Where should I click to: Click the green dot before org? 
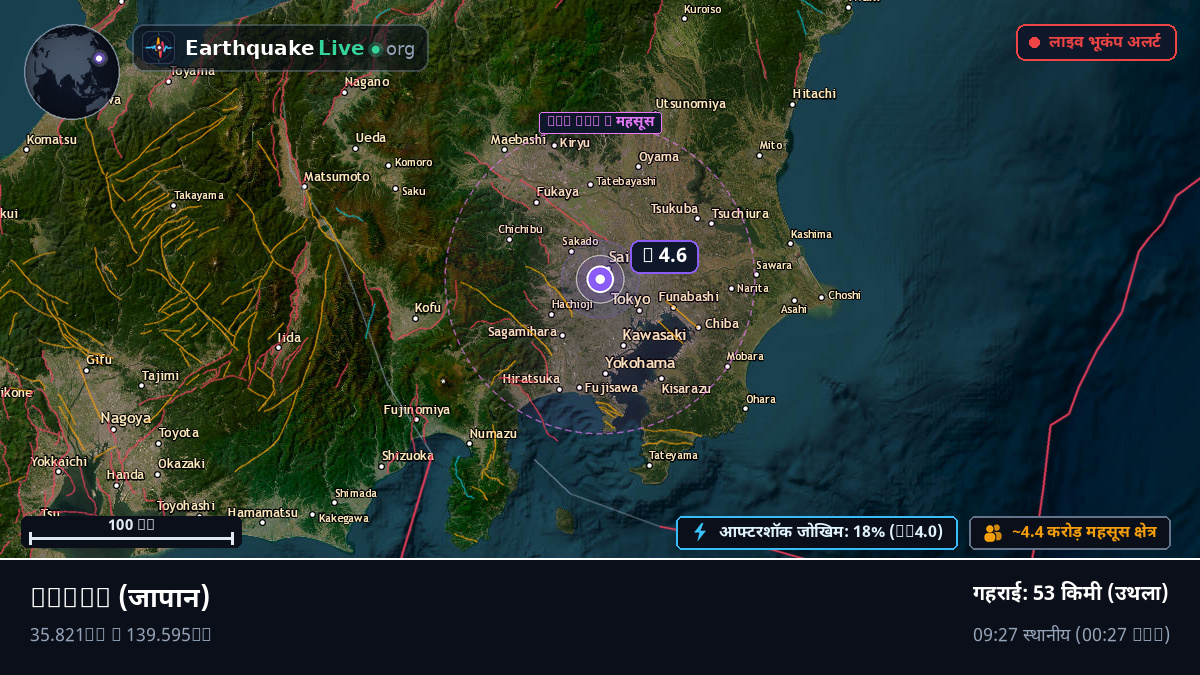[x=375, y=49]
